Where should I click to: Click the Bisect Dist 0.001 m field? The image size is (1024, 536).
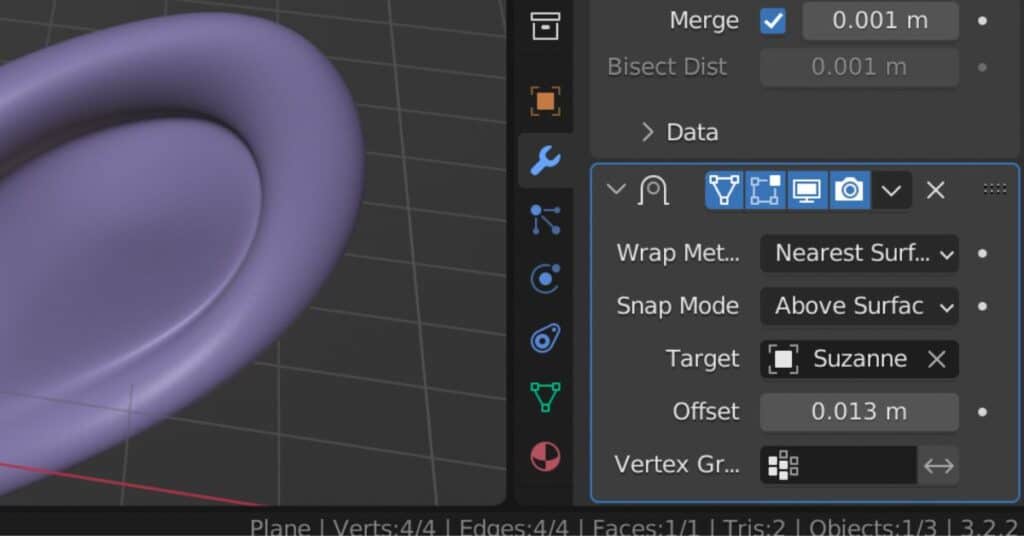click(859, 67)
